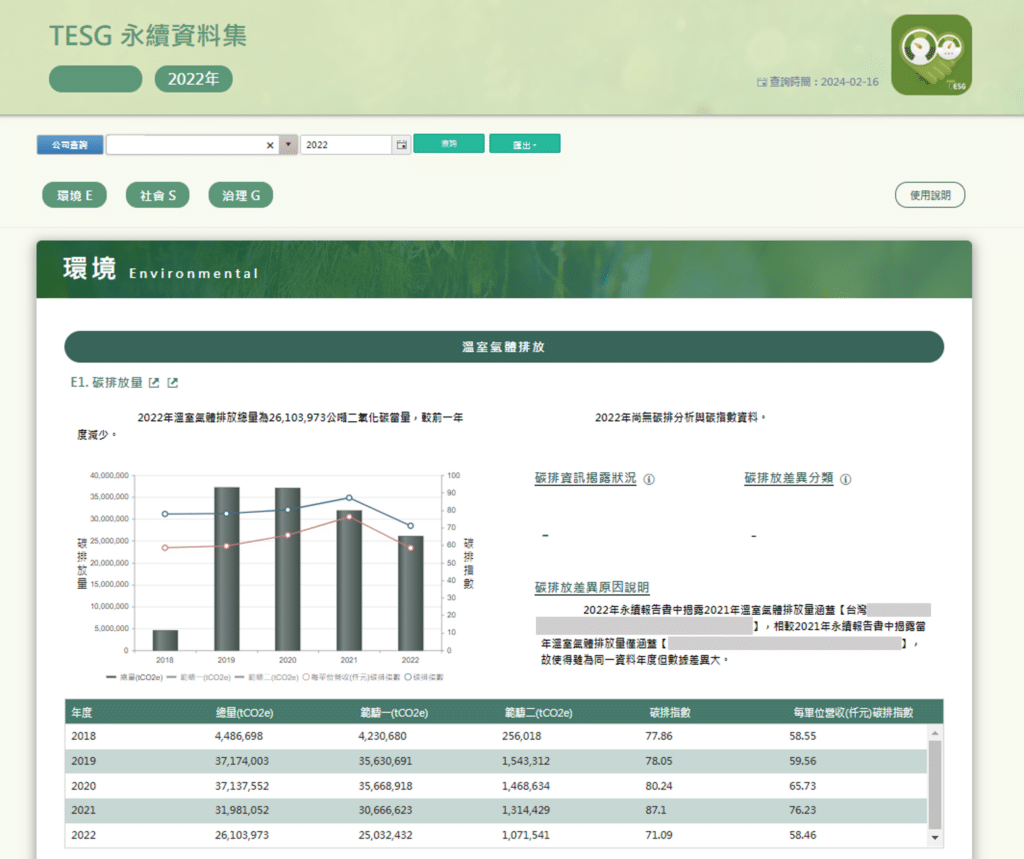Open the 匯出 export dropdown
The height and width of the screenshot is (859, 1024).
coord(524,143)
